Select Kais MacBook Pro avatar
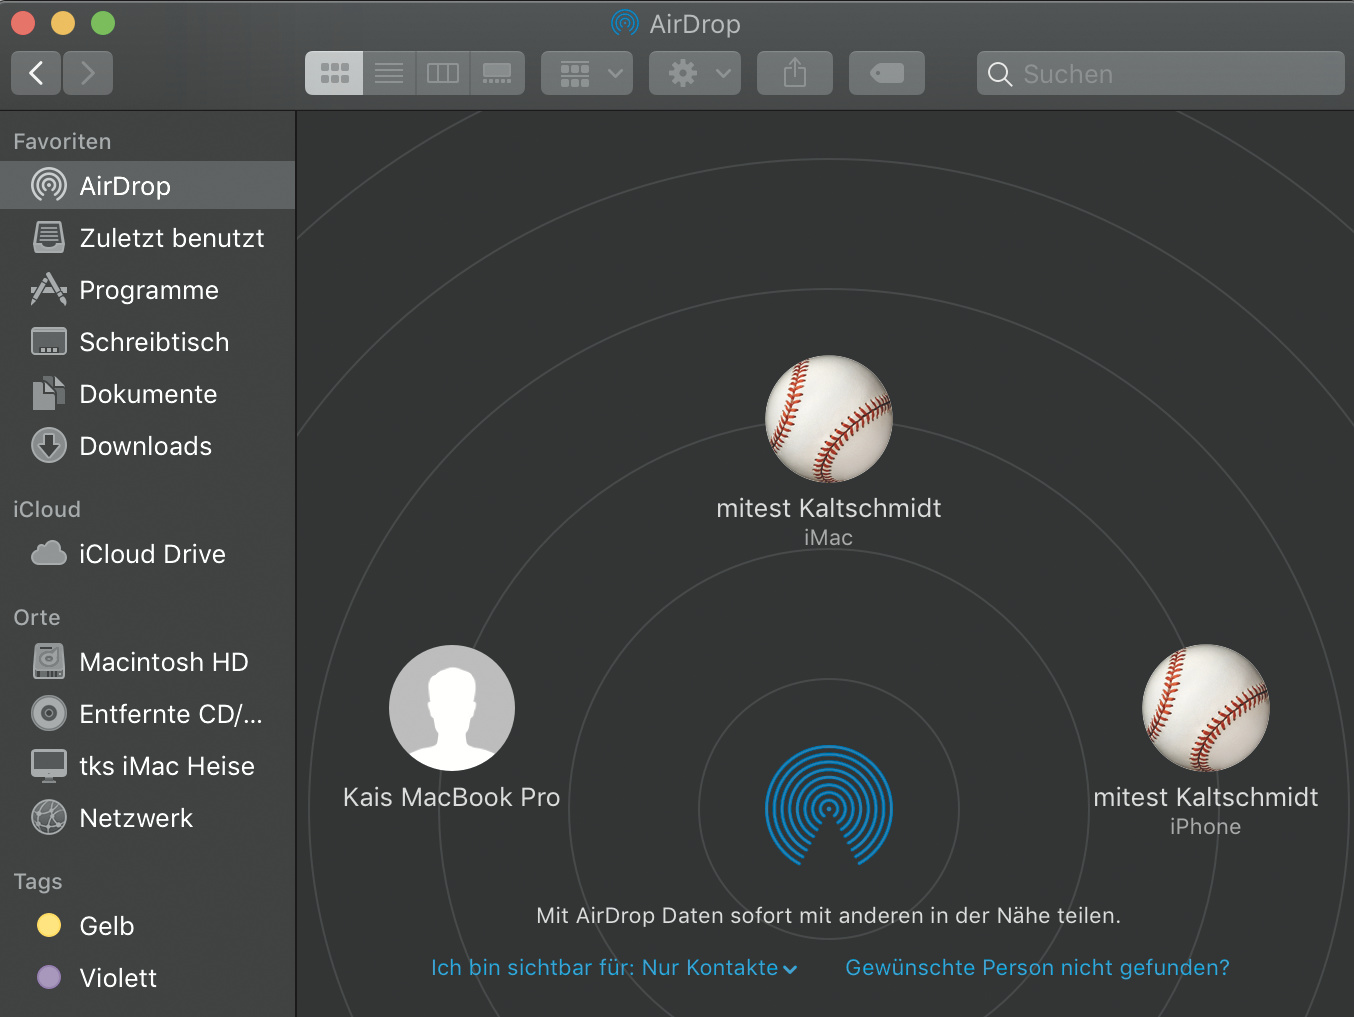 coord(452,708)
